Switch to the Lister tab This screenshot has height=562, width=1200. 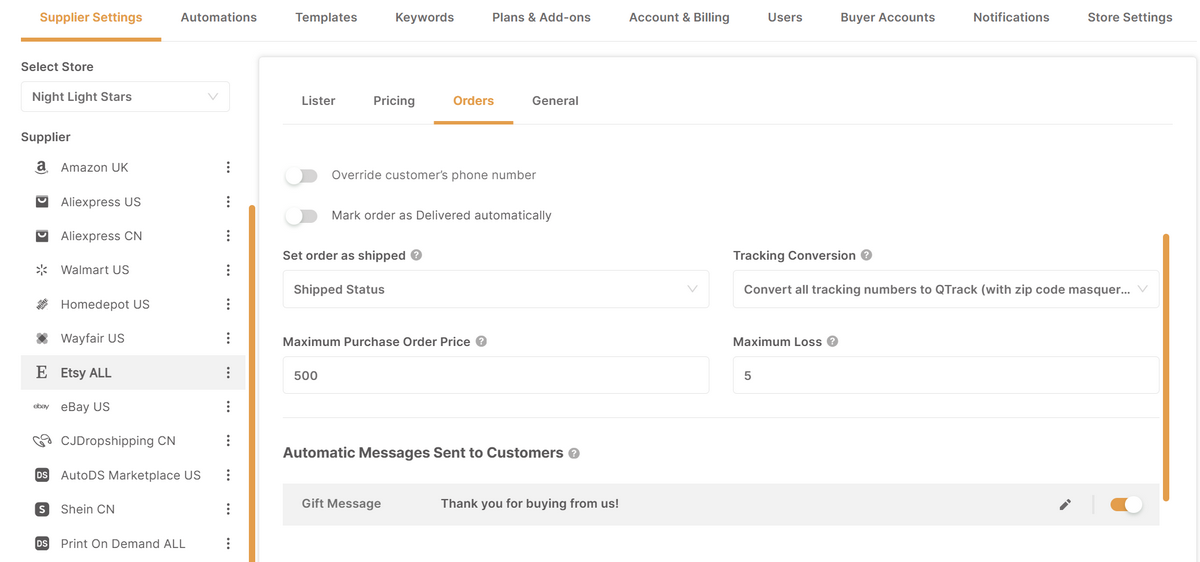[318, 101]
